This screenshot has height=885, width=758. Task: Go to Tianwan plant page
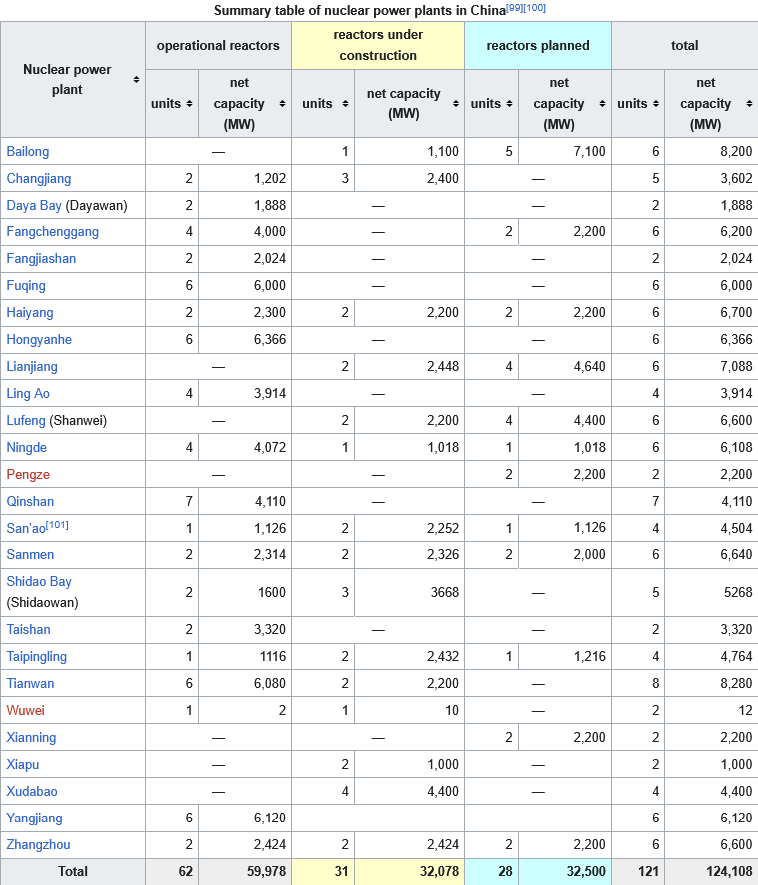point(30,684)
